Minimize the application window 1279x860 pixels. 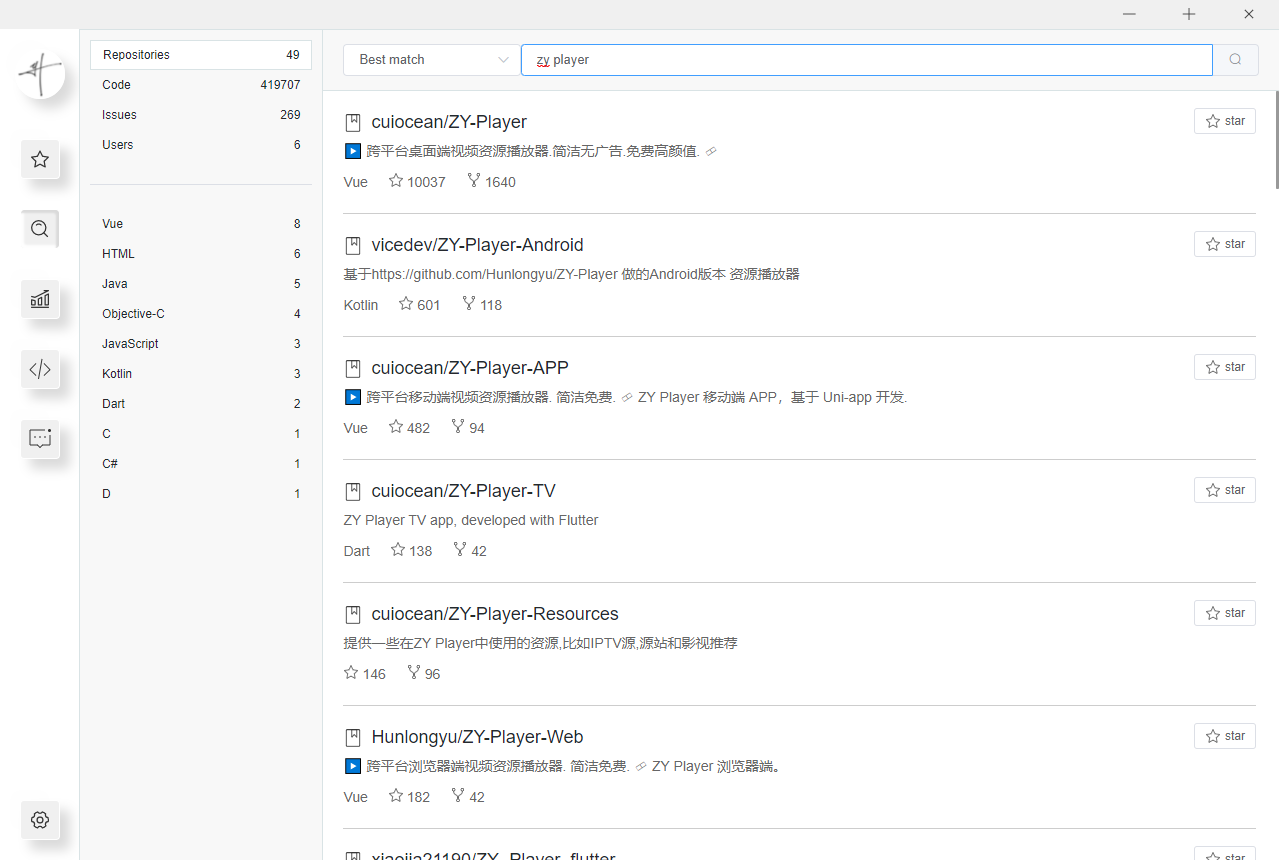1129,14
